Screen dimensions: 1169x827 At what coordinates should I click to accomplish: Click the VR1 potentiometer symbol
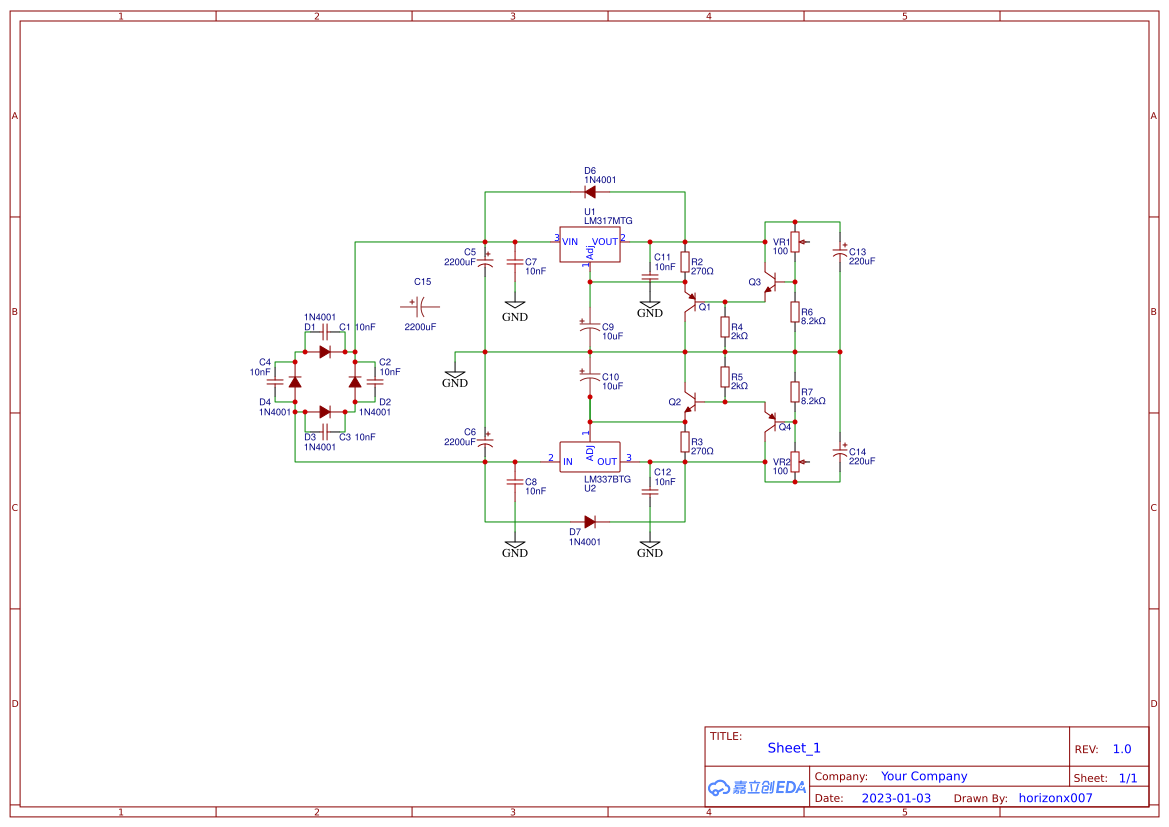coord(797,242)
